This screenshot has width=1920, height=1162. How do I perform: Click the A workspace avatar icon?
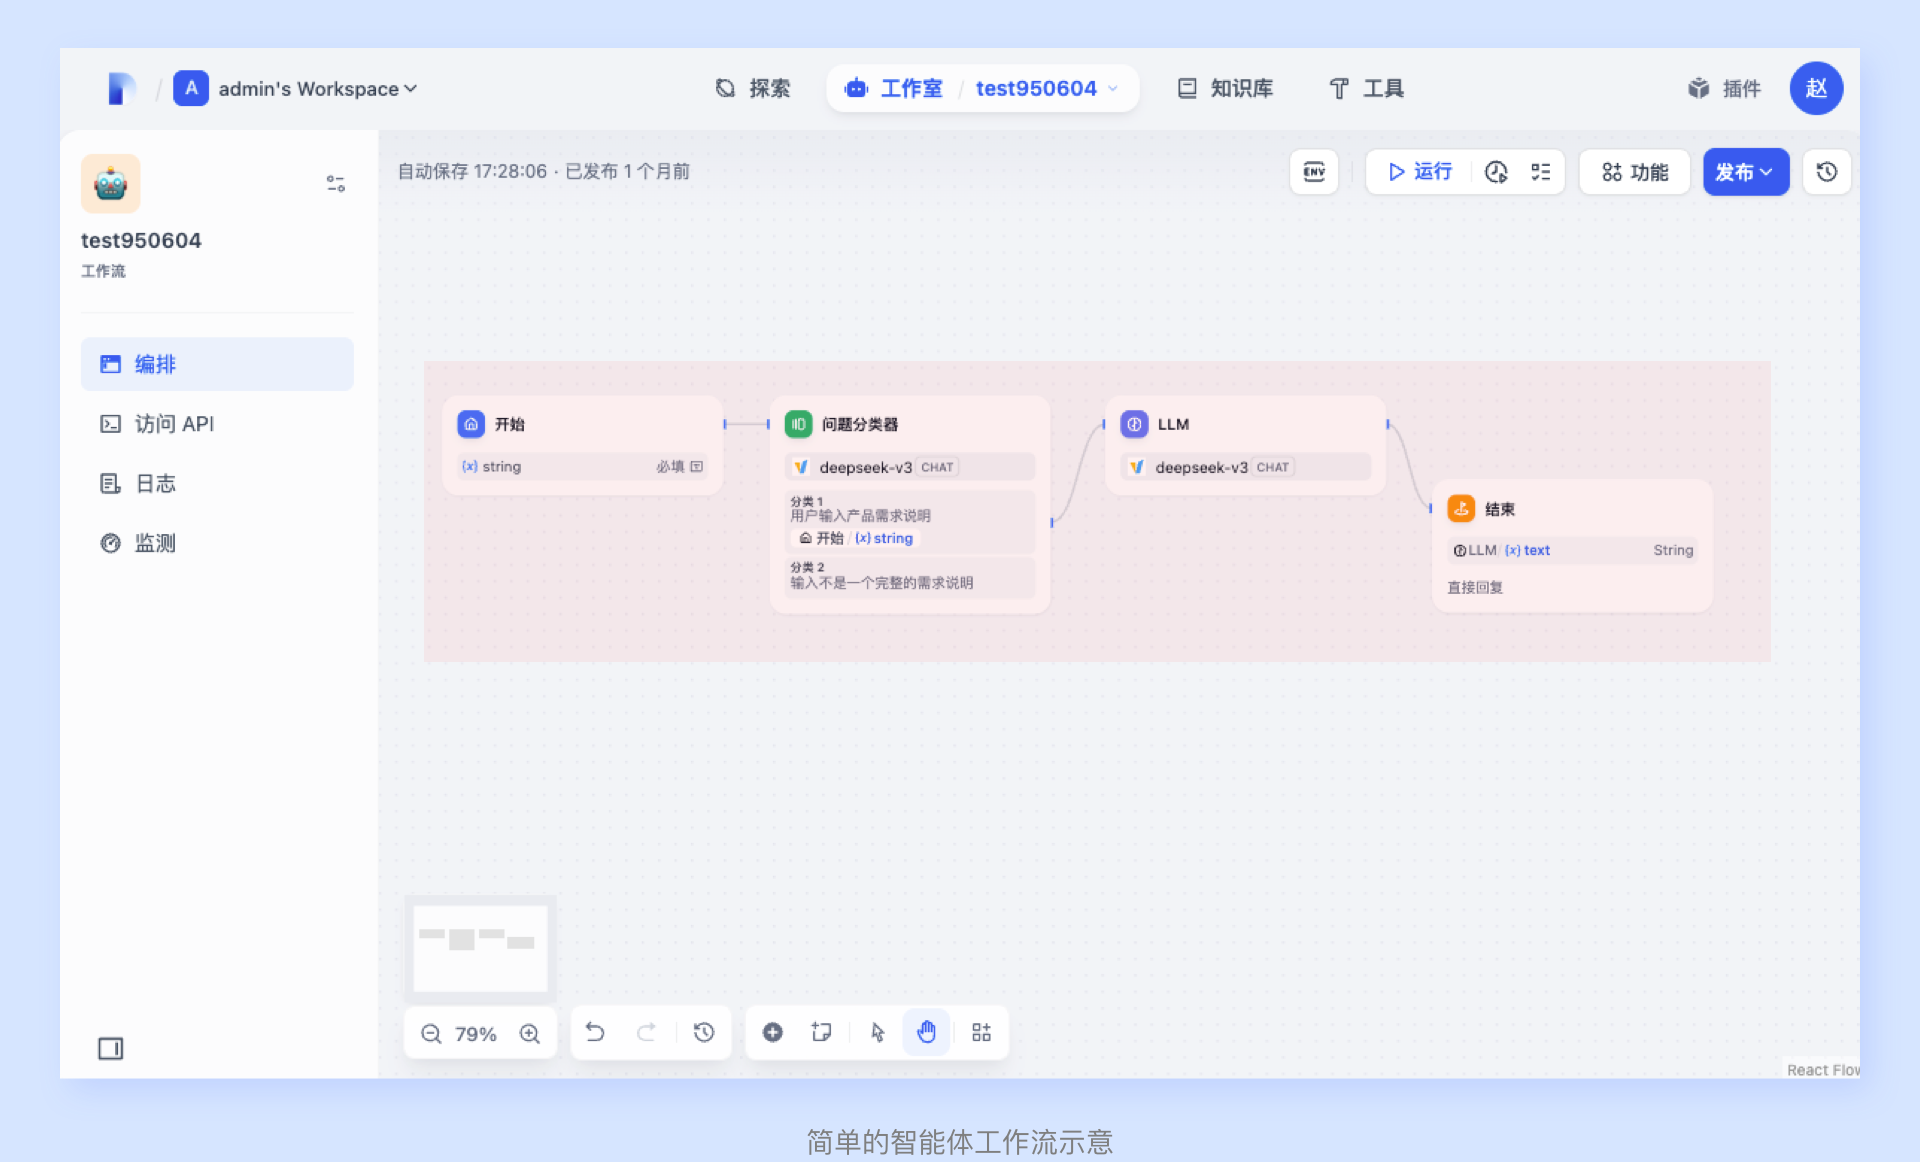click(x=191, y=88)
